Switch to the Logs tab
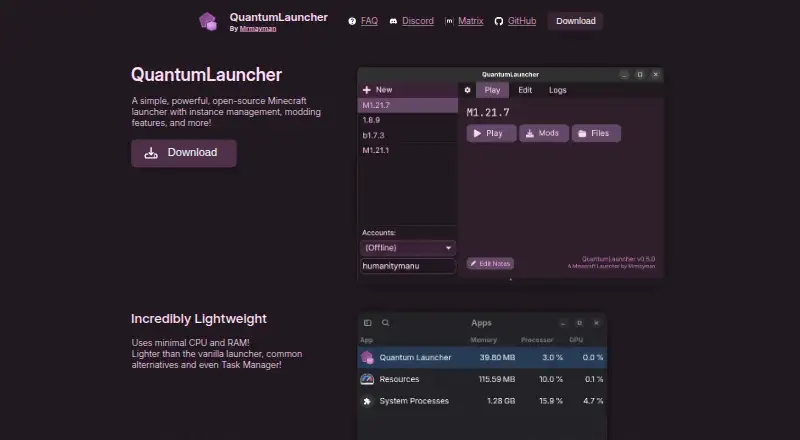 pos(558,90)
